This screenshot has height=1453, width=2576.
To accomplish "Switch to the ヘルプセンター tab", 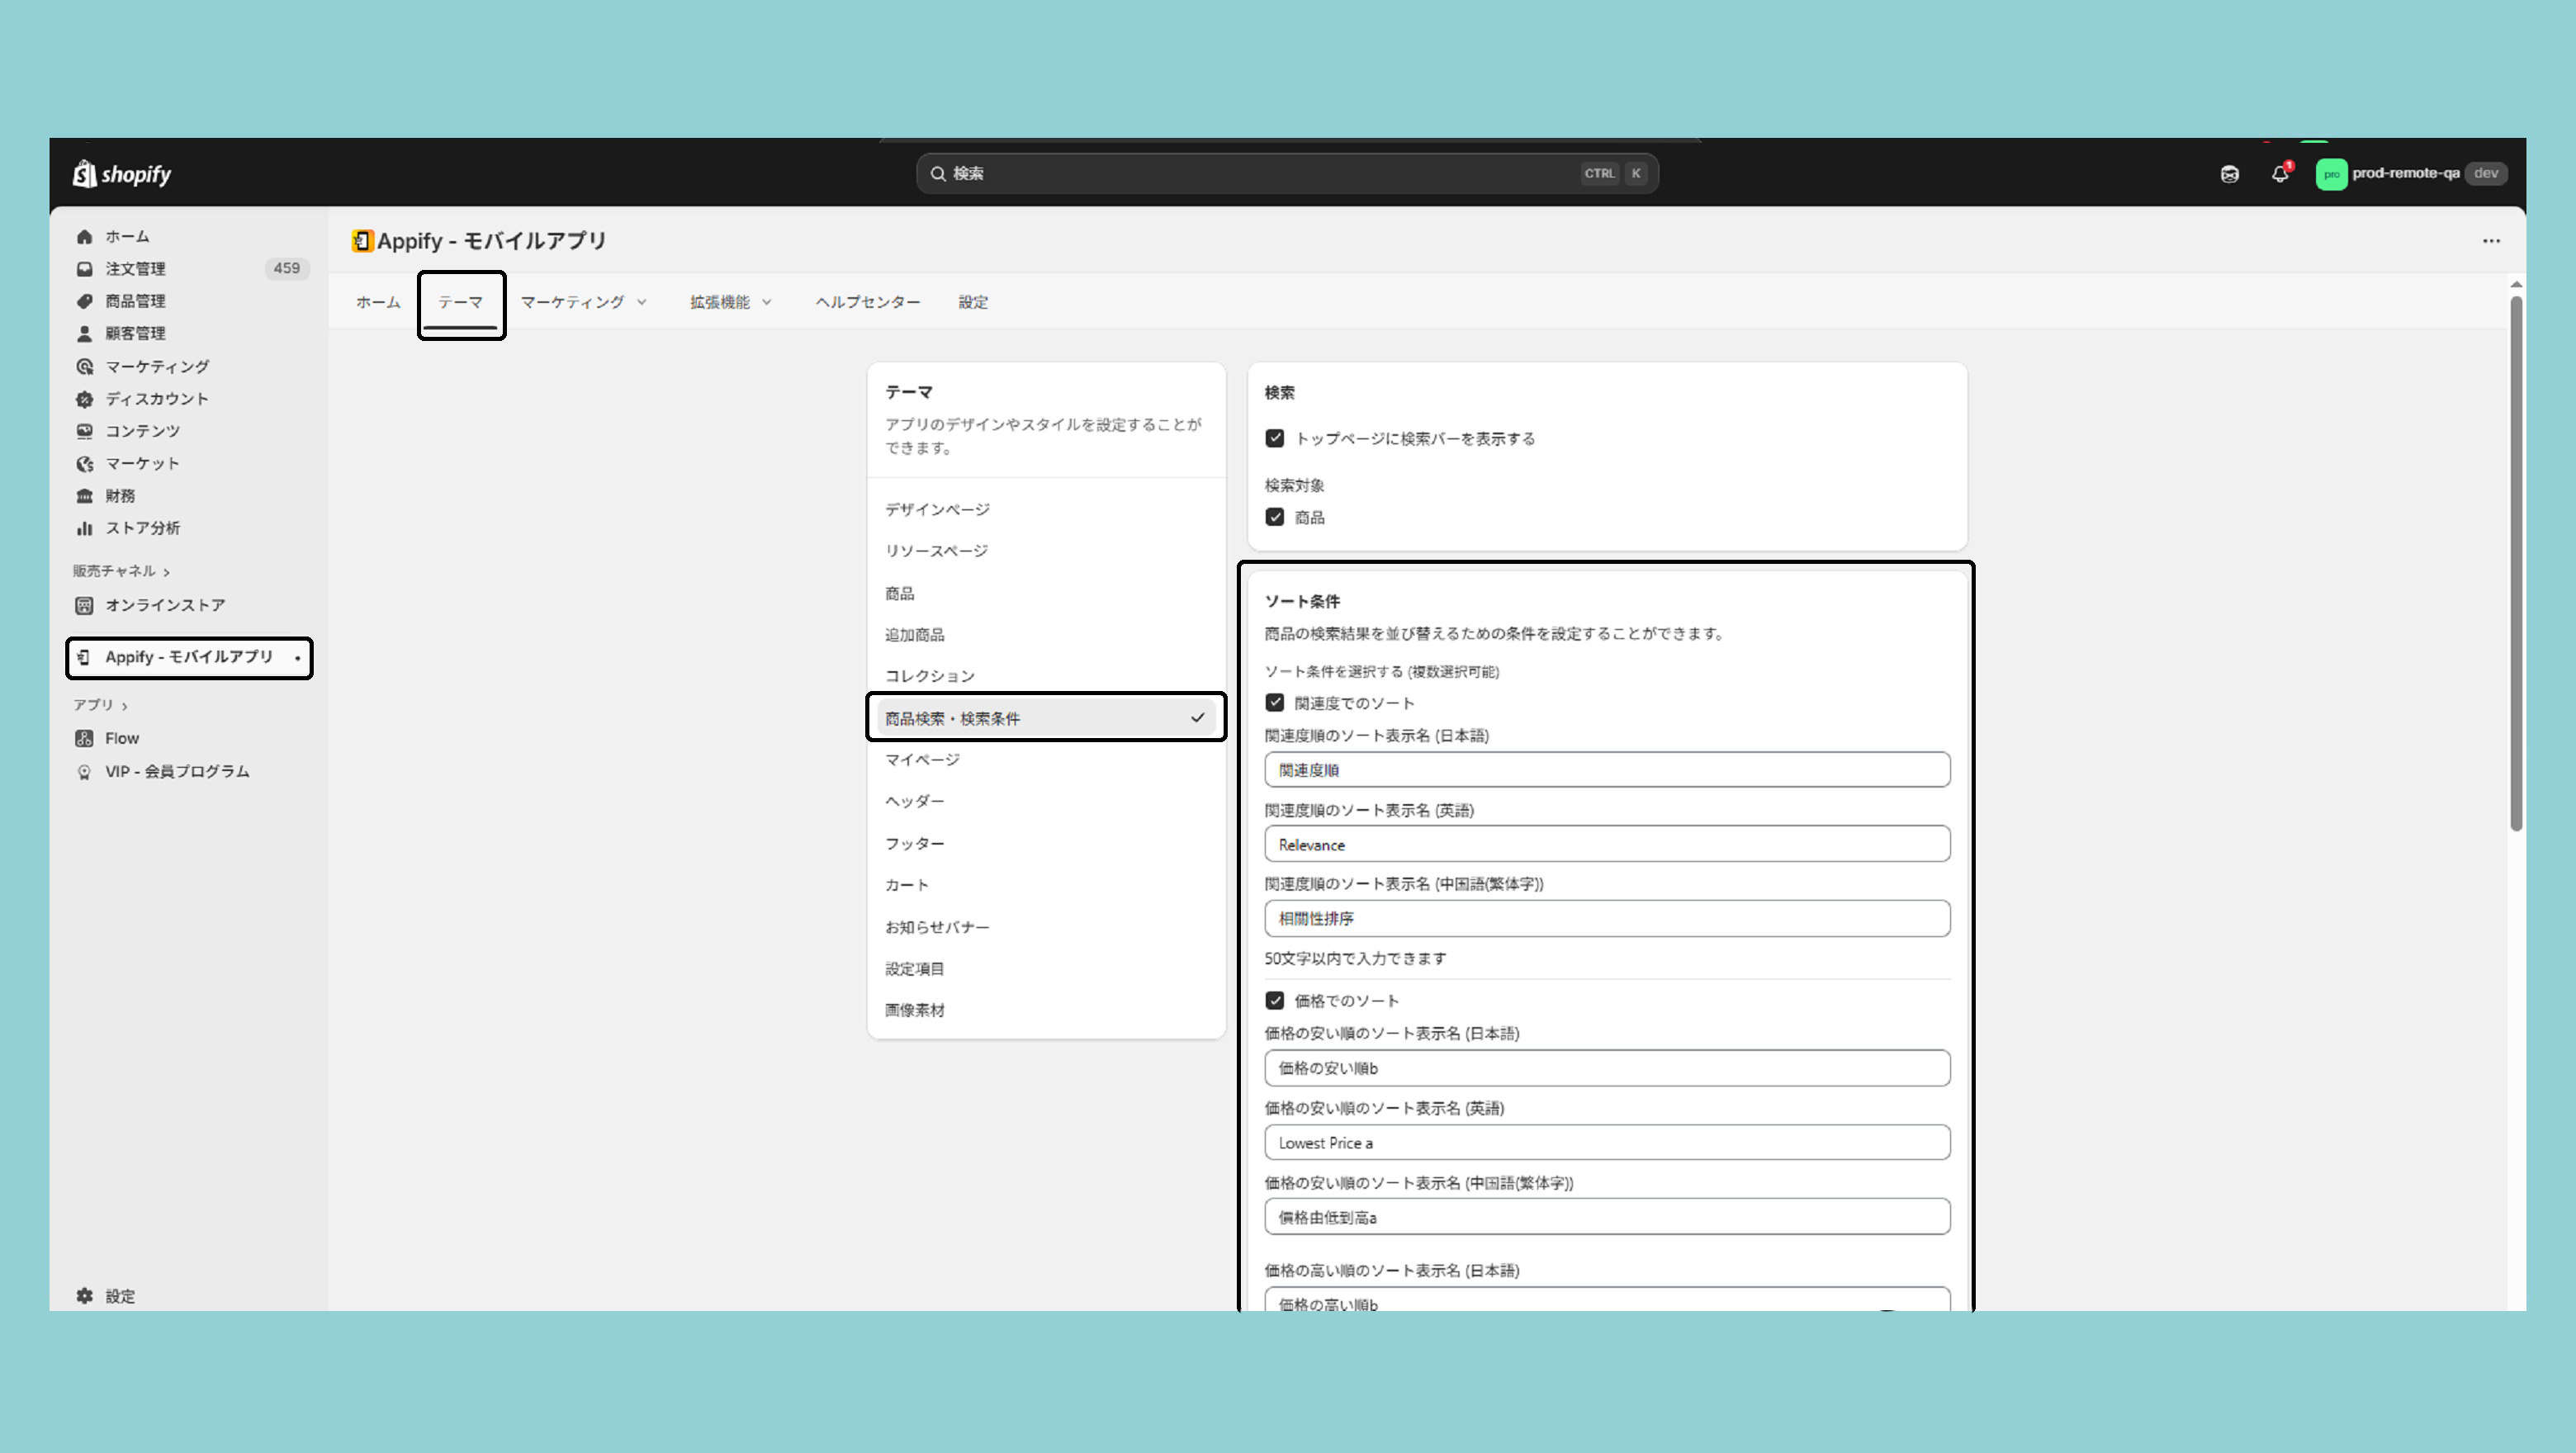I will (x=867, y=302).
